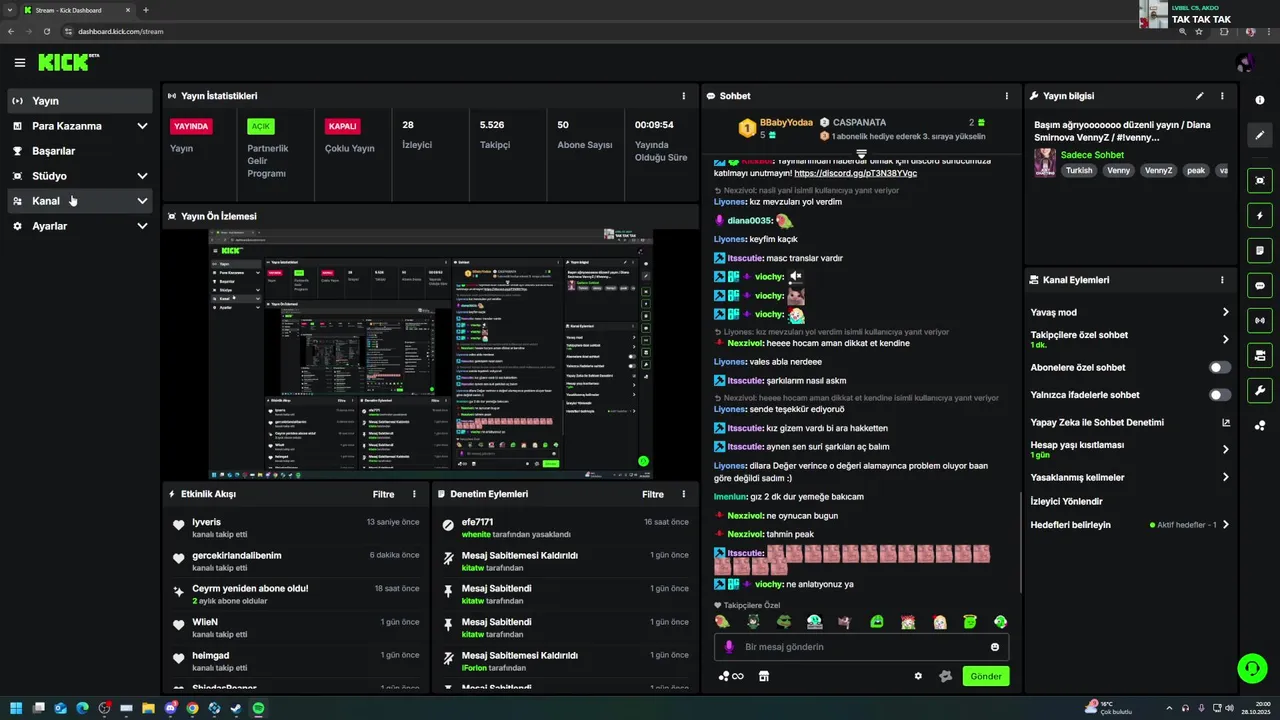
Task: Click the VennyZ tag chip
Action: [1158, 170]
